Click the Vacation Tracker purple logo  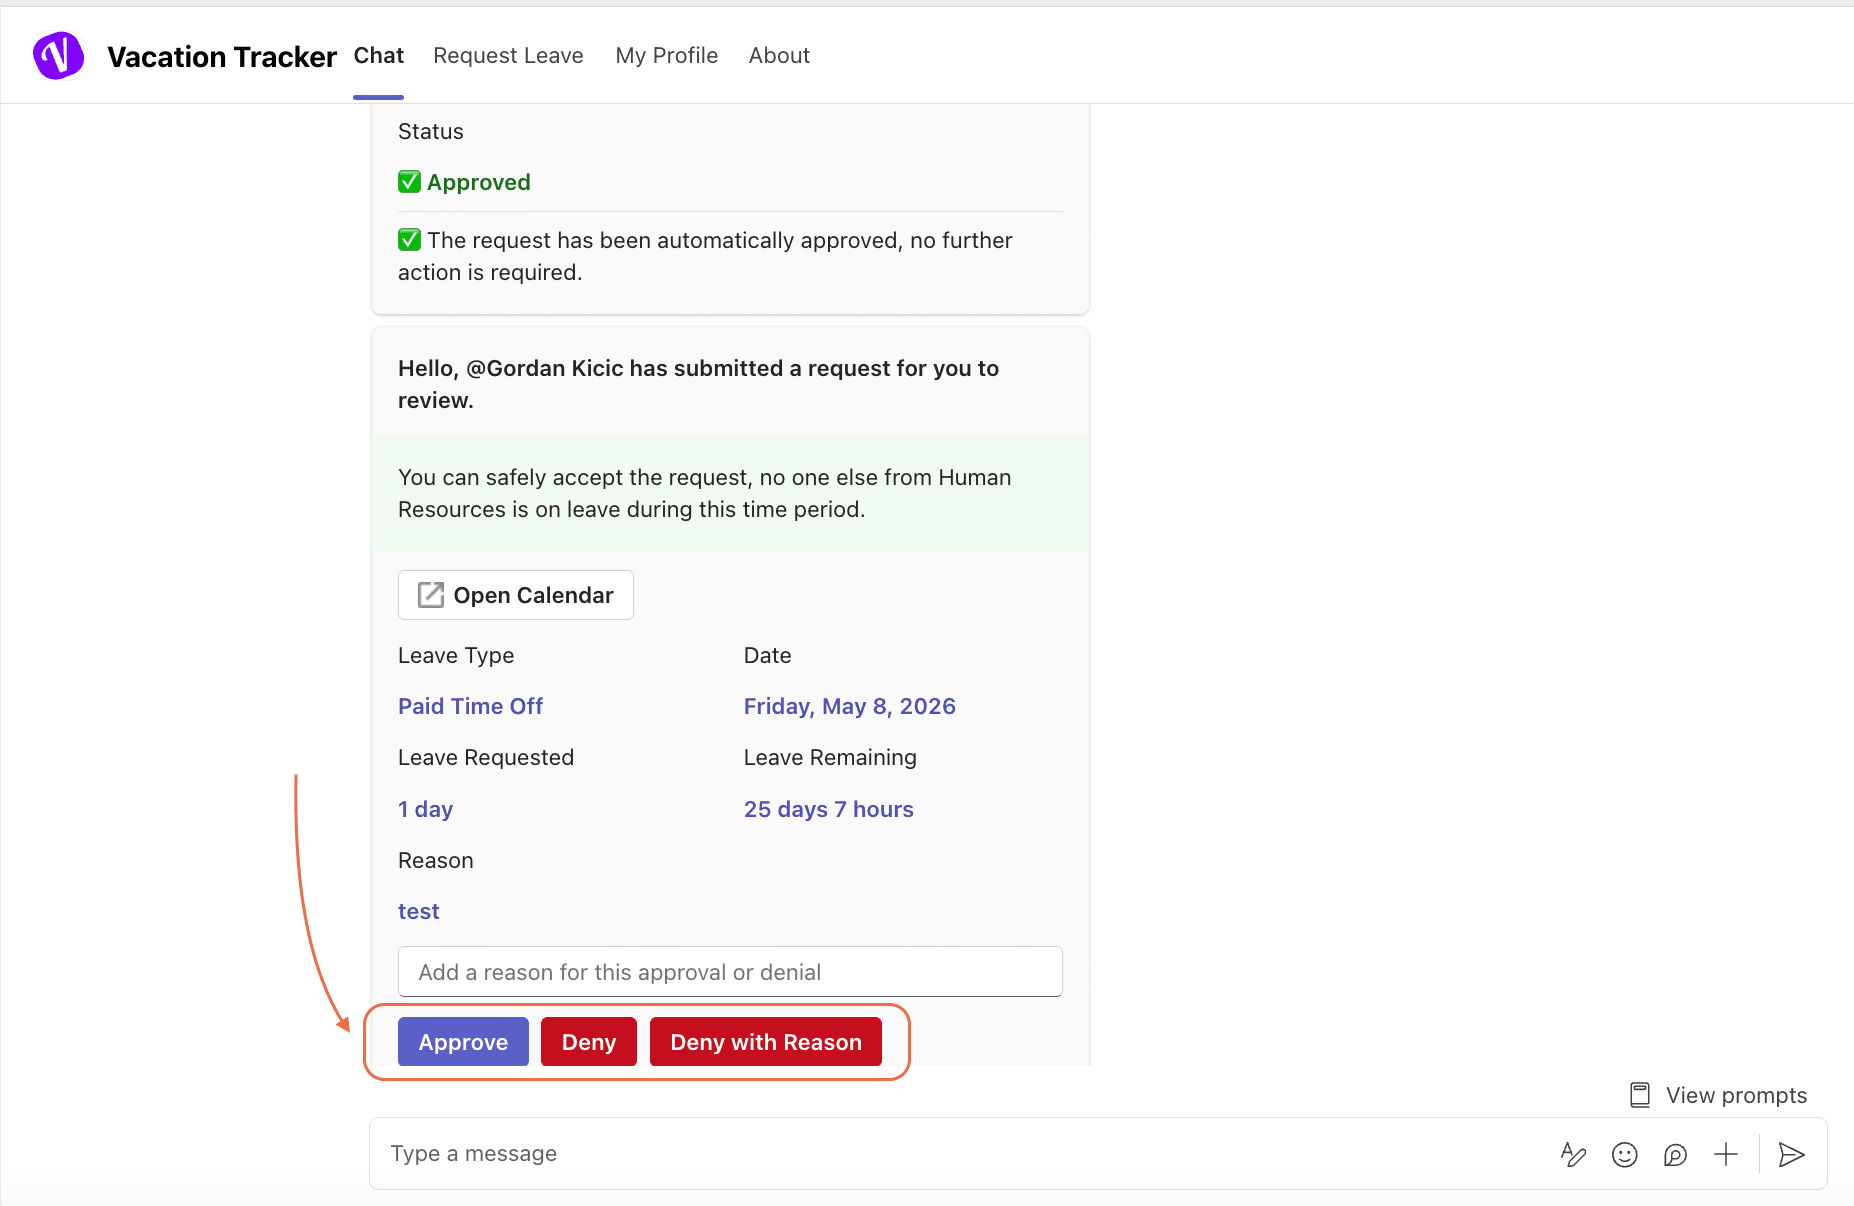[59, 55]
